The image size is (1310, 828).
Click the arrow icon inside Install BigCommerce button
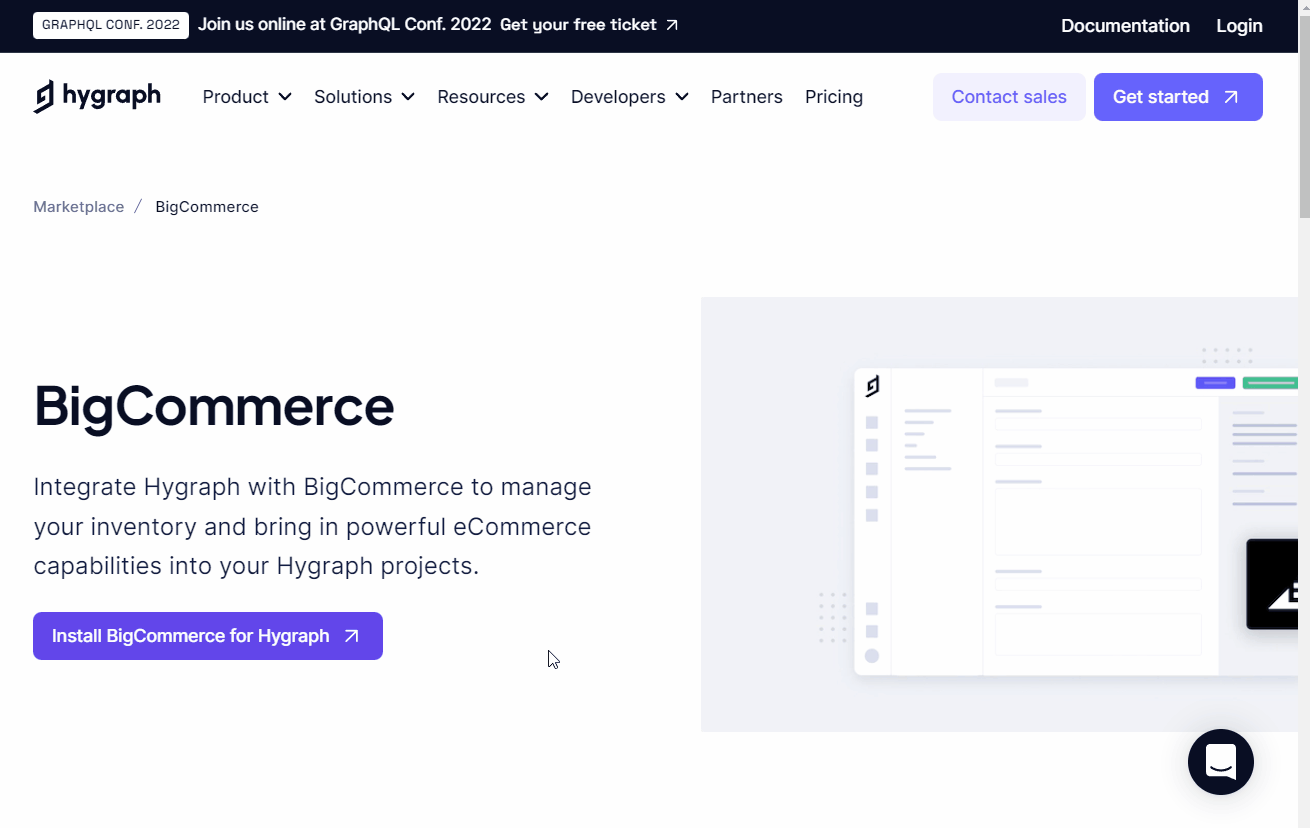coord(351,635)
